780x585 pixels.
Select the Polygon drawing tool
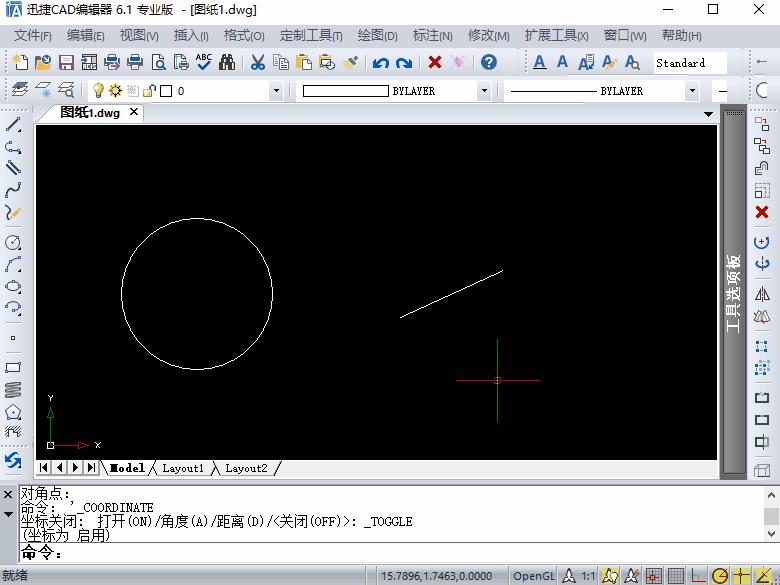point(13,412)
